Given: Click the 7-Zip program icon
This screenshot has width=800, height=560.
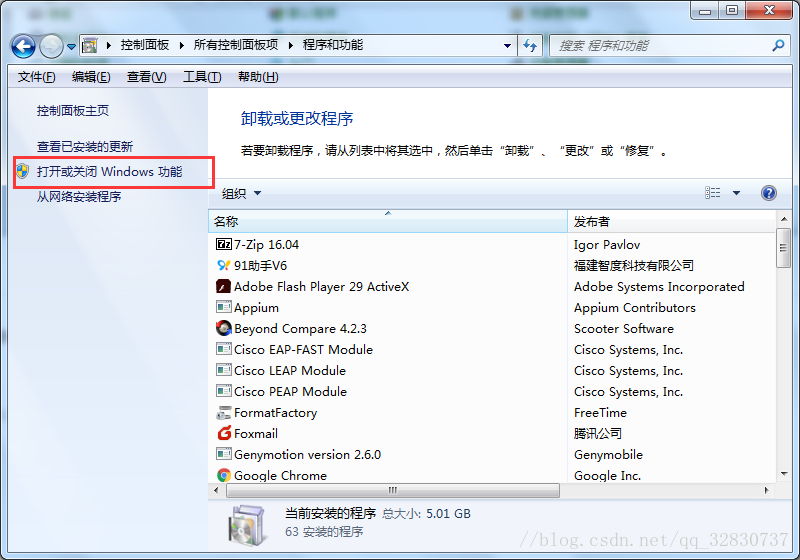Looking at the screenshot, I should point(223,244).
